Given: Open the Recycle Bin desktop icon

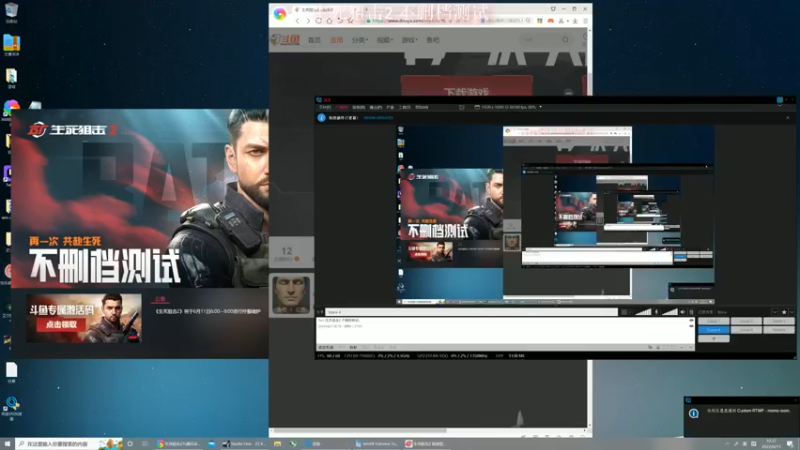Looking at the screenshot, I should (11, 12).
